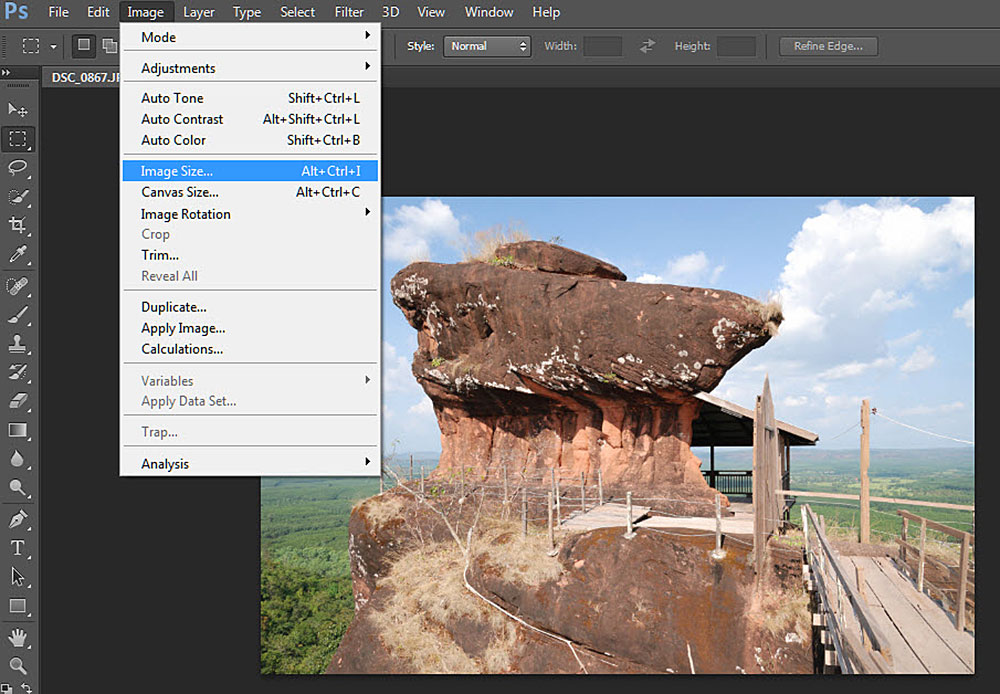This screenshot has height=694, width=1000.
Task: Click the Refine Edge button
Action: [x=828, y=46]
